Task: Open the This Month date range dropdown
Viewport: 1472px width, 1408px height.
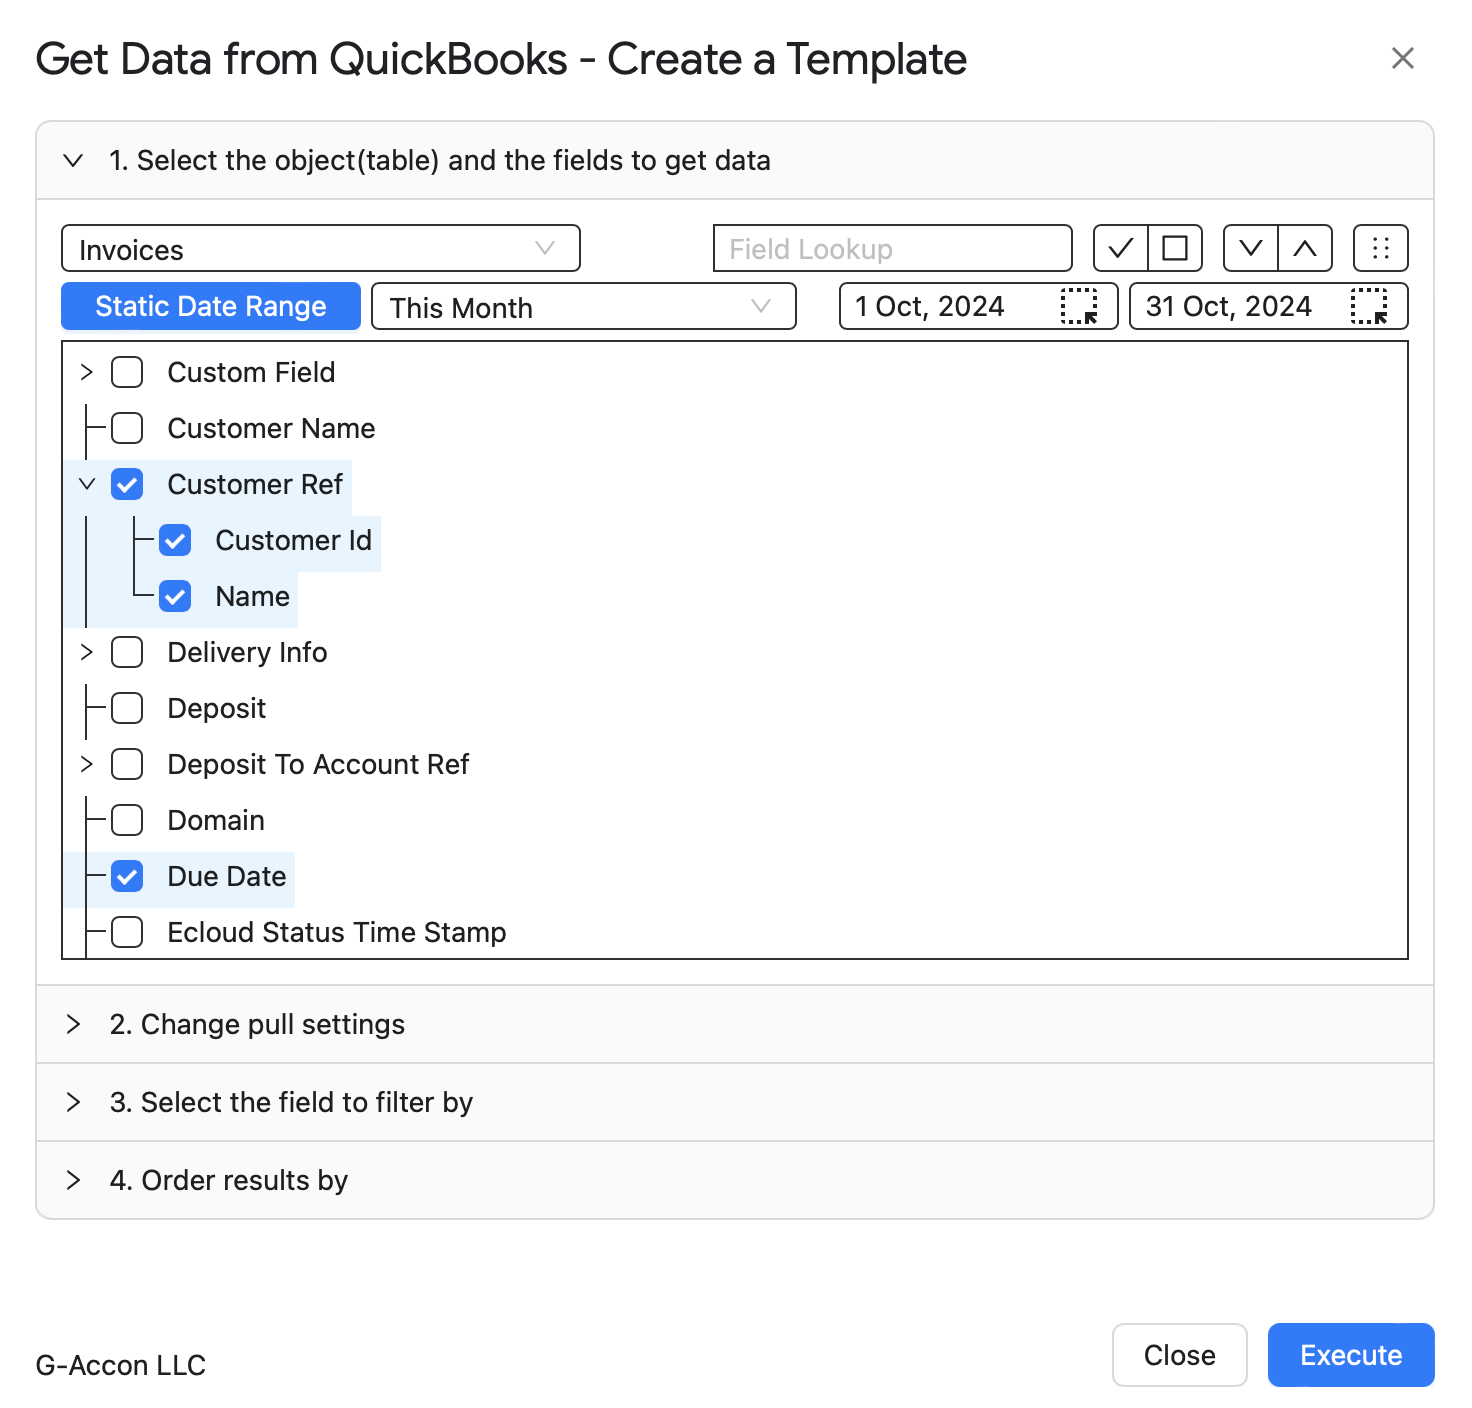Action: (x=584, y=306)
